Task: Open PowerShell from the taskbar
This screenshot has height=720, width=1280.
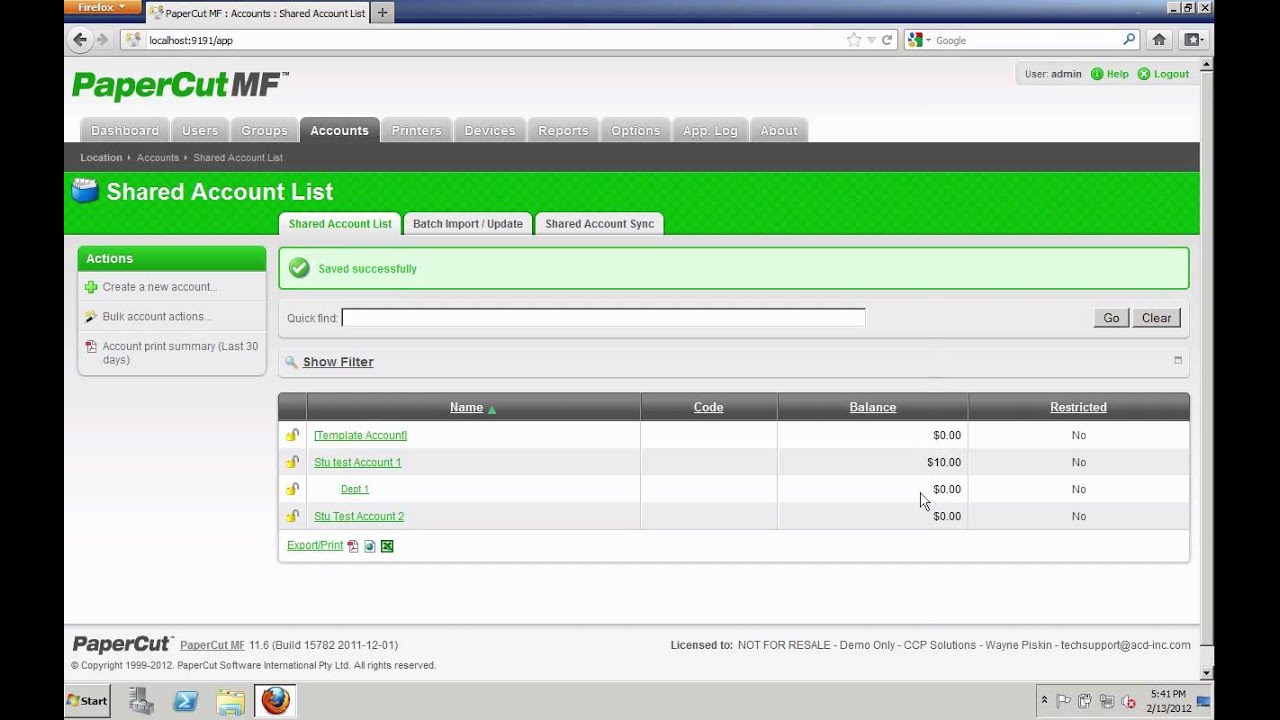Action: [186, 701]
